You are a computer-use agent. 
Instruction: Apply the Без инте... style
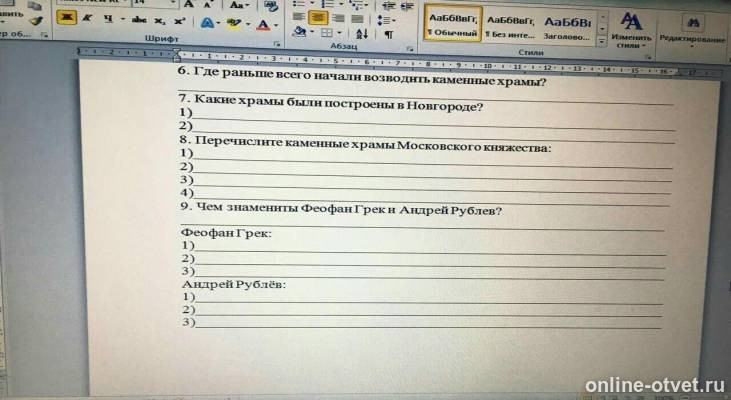[x=510, y=27]
